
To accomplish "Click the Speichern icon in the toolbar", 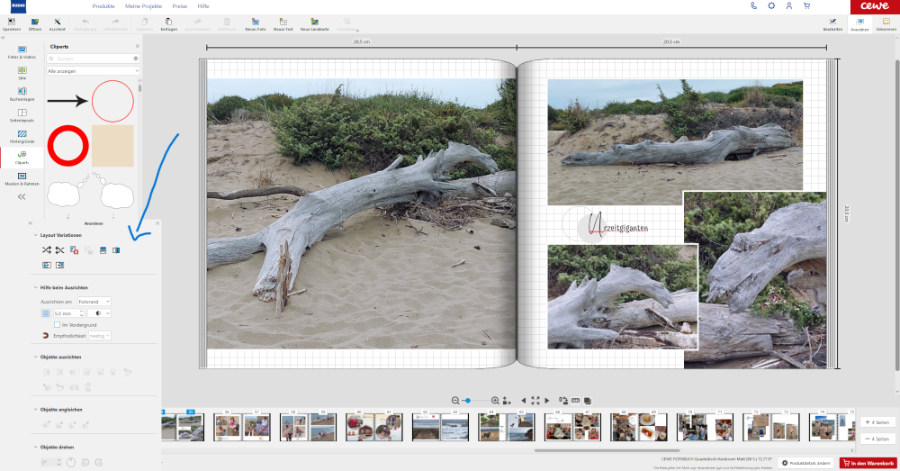I will coord(11,22).
